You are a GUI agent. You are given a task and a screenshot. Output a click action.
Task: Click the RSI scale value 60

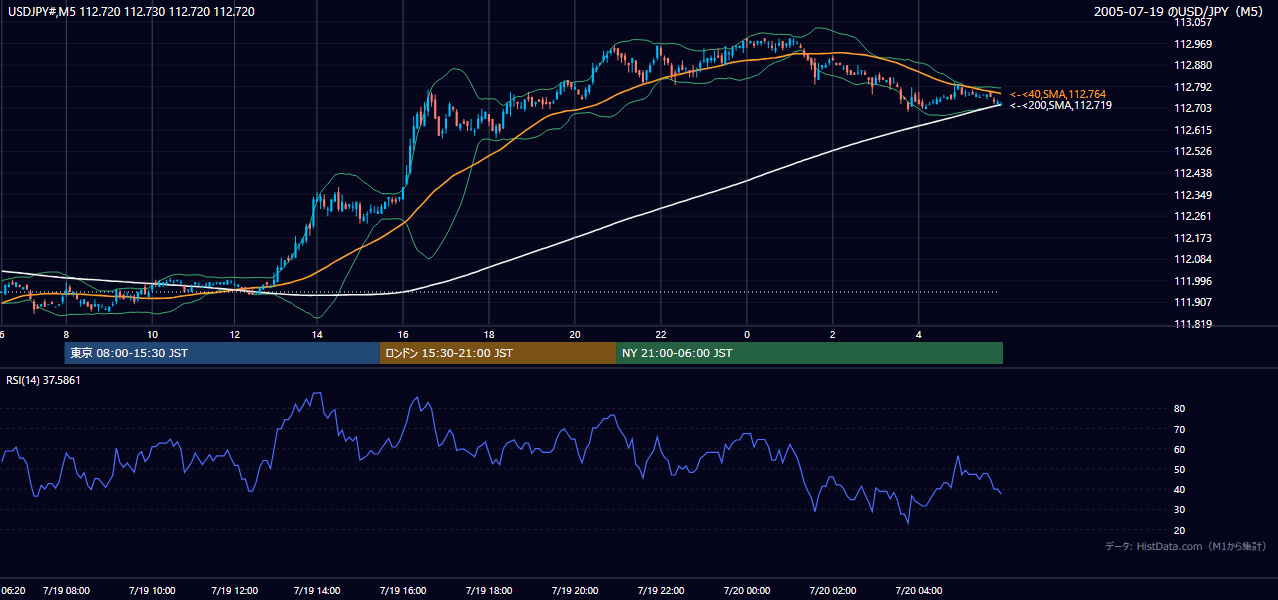[x=1179, y=449]
